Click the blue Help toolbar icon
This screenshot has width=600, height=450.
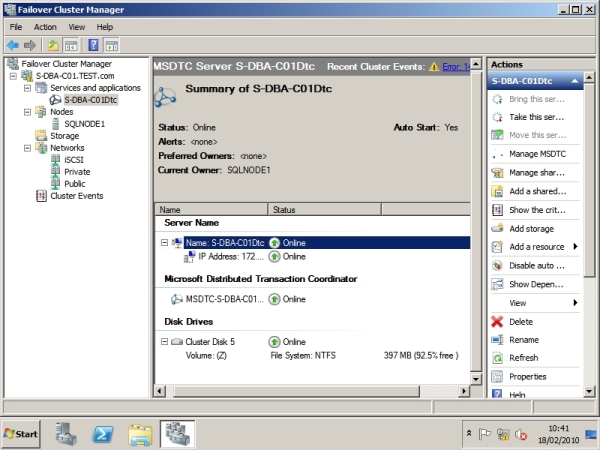[x=93, y=45]
